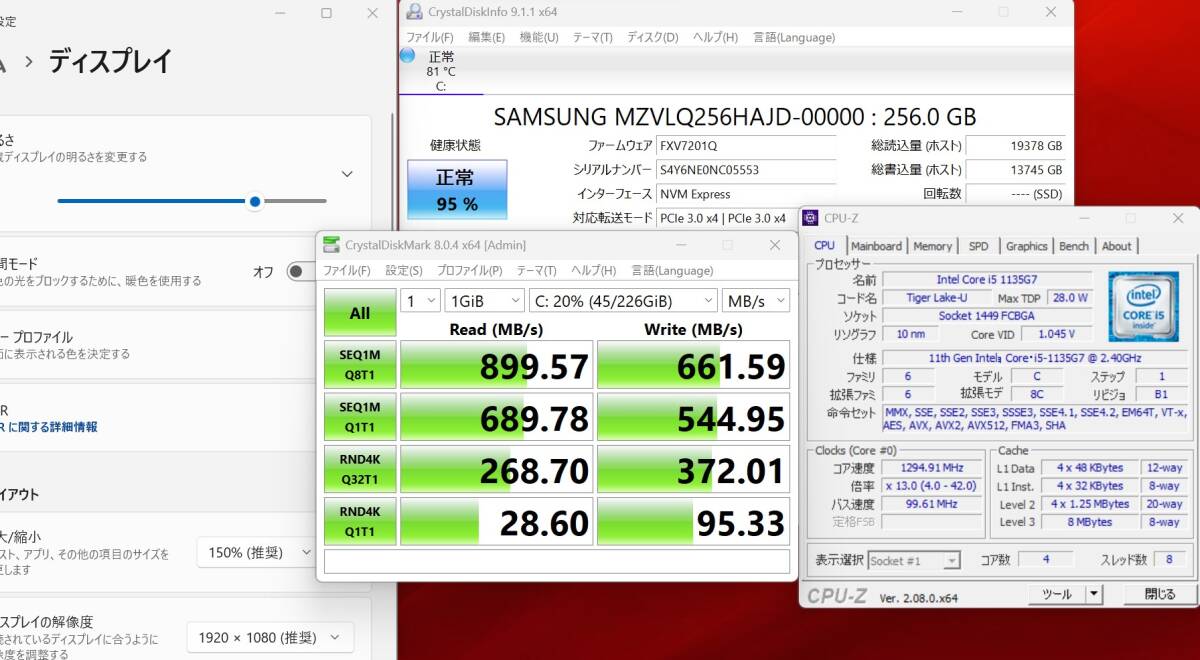The height and width of the screenshot is (660, 1200).
Task: Switch to the Graphics tab in CPU-Z
Action: [x=1027, y=246]
